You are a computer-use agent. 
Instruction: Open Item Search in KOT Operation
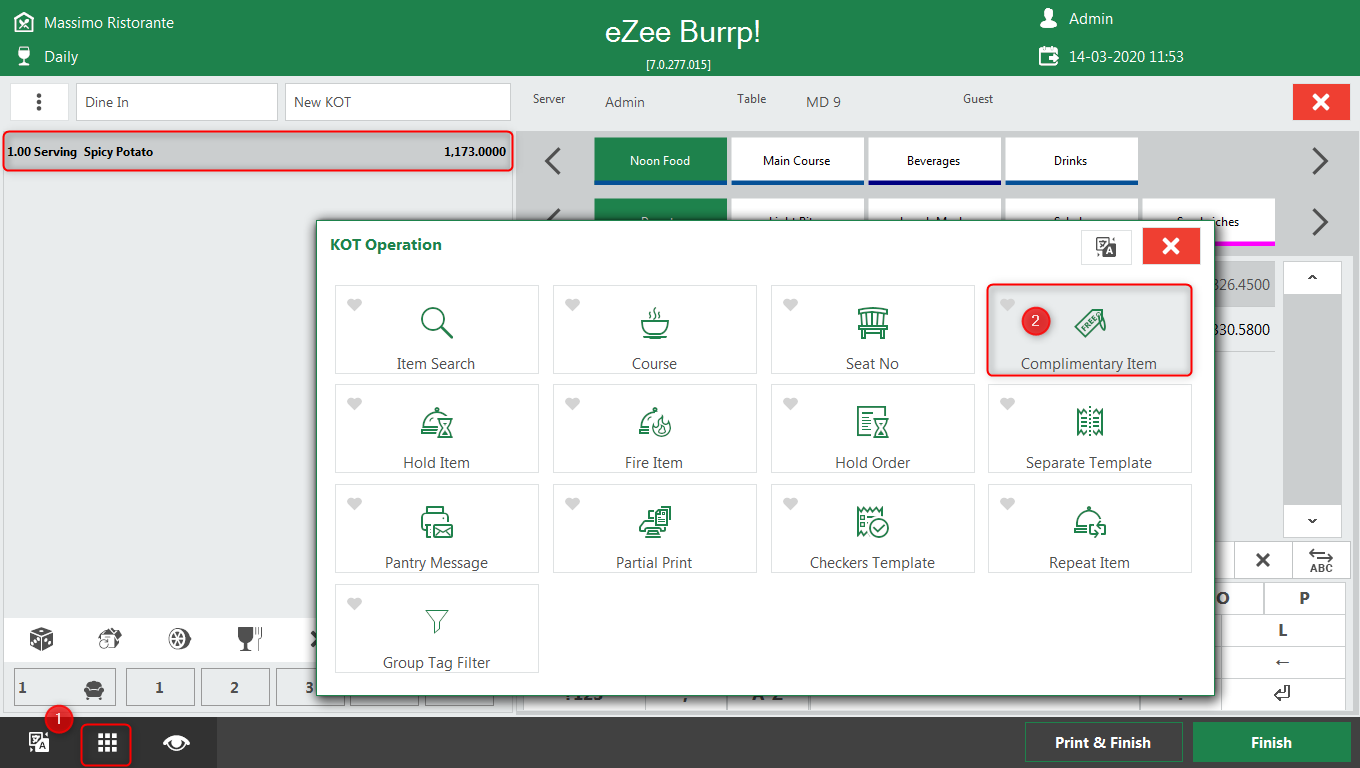coord(436,330)
